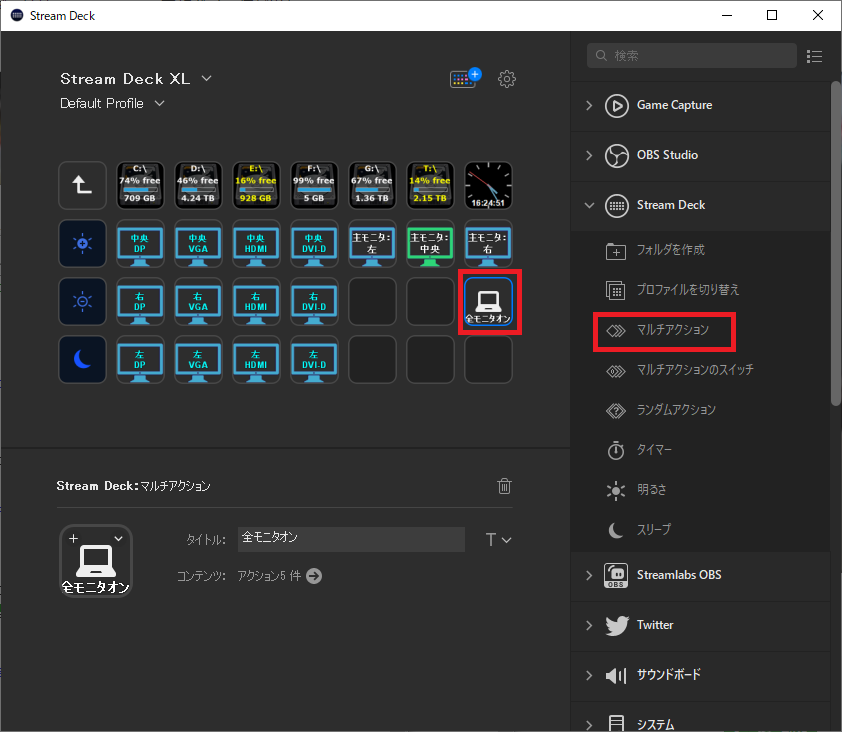Click the trash icon to delete the multi action
This screenshot has width=842, height=732.
tap(504, 485)
